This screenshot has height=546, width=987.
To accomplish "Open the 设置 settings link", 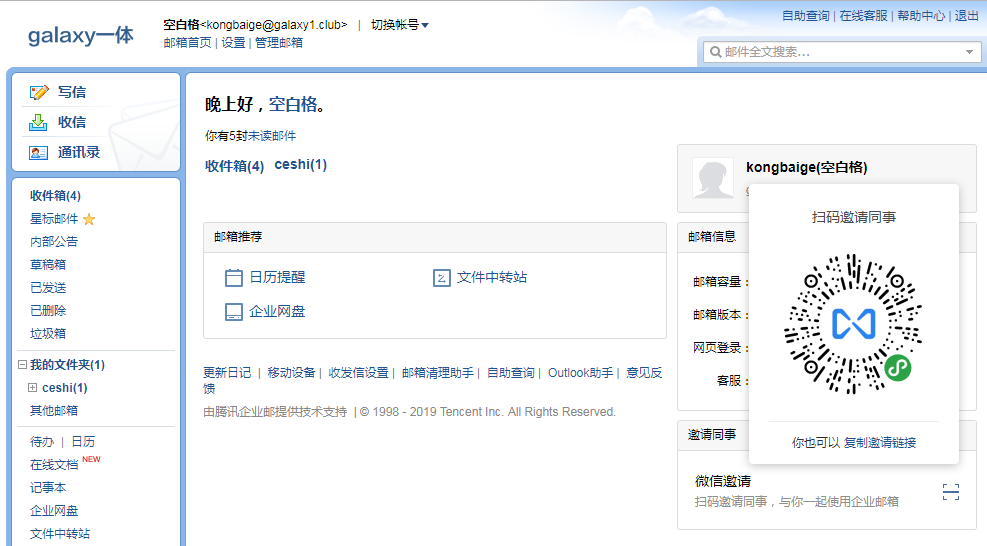I will [233, 43].
